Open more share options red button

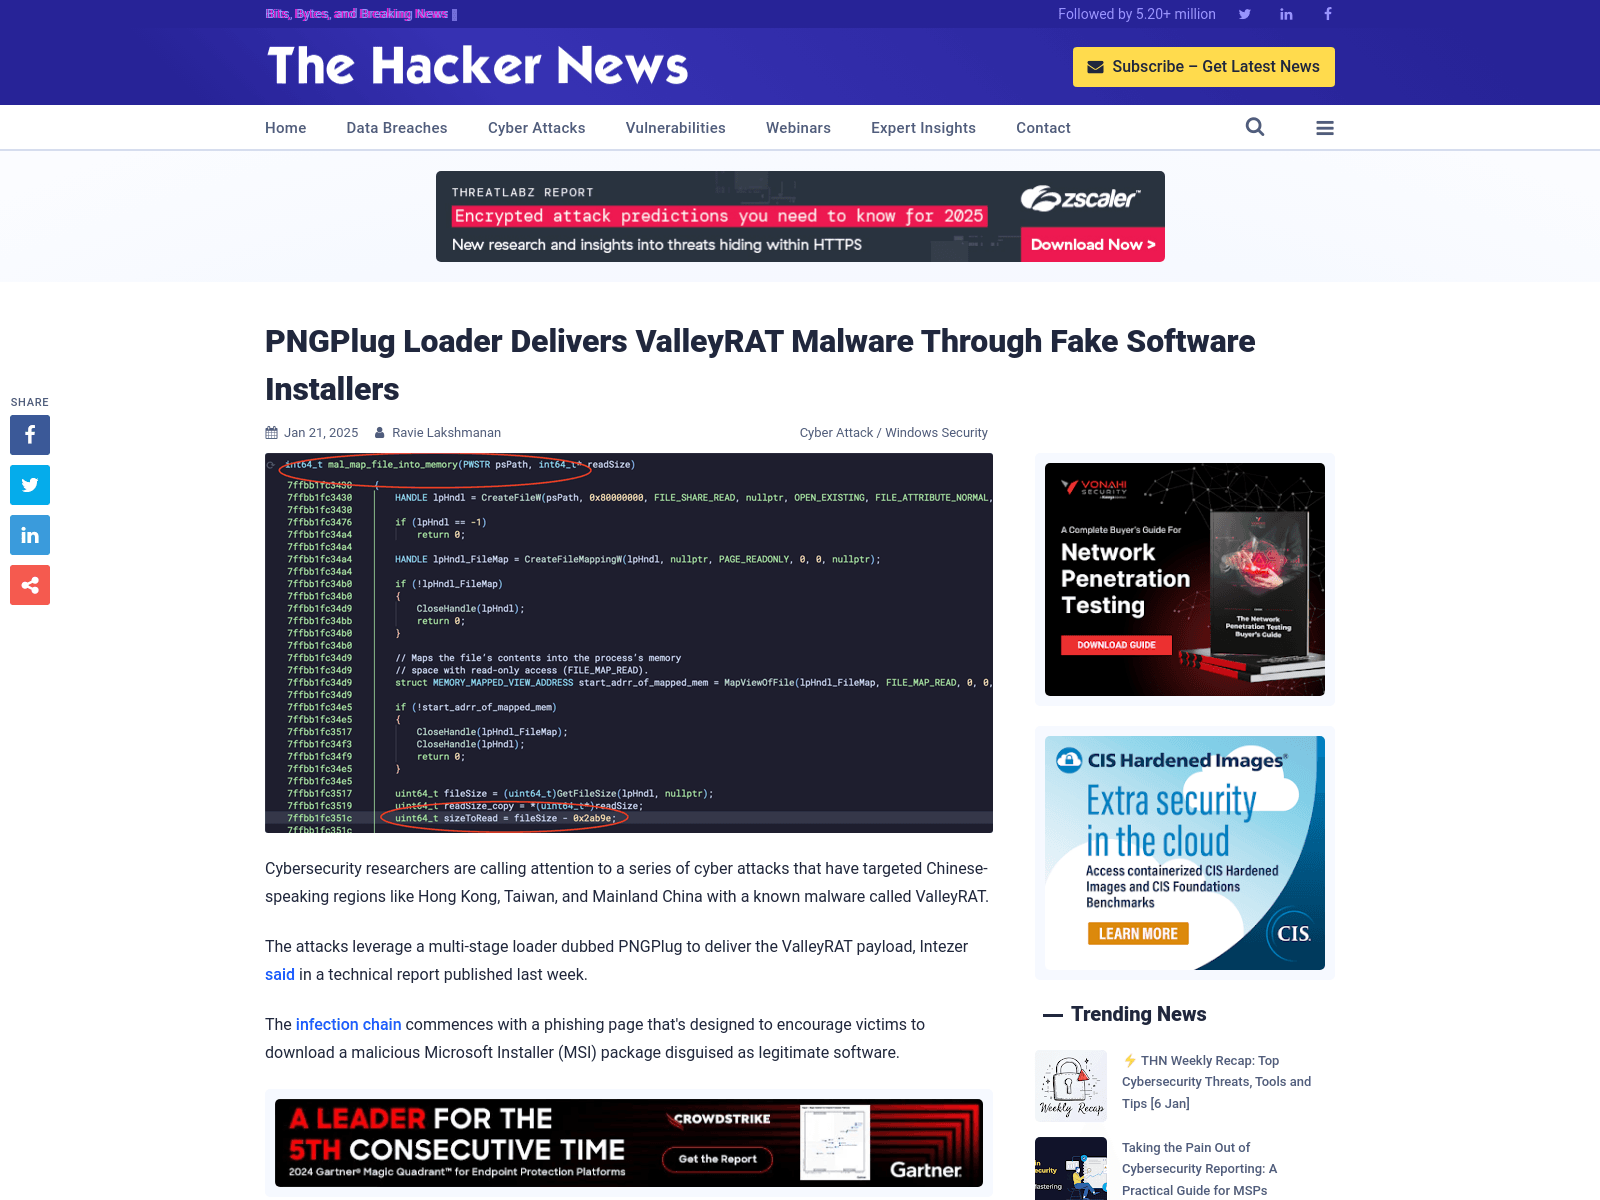tap(30, 585)
